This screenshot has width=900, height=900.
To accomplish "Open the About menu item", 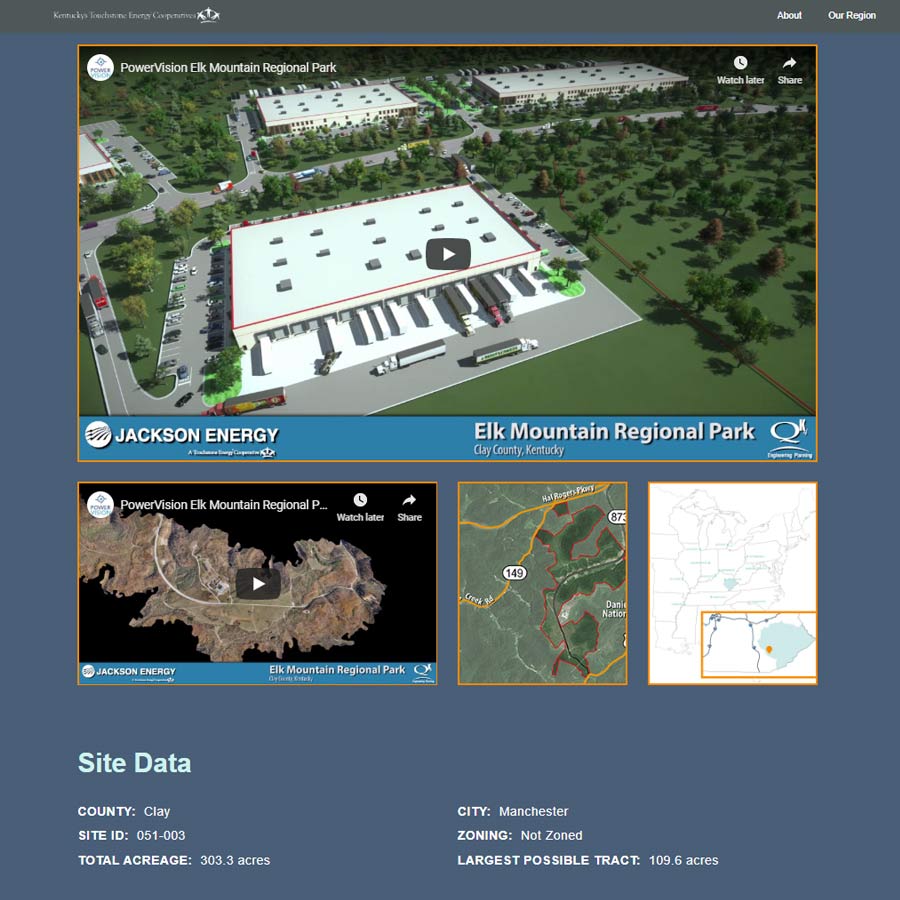I will click(789, 15).
